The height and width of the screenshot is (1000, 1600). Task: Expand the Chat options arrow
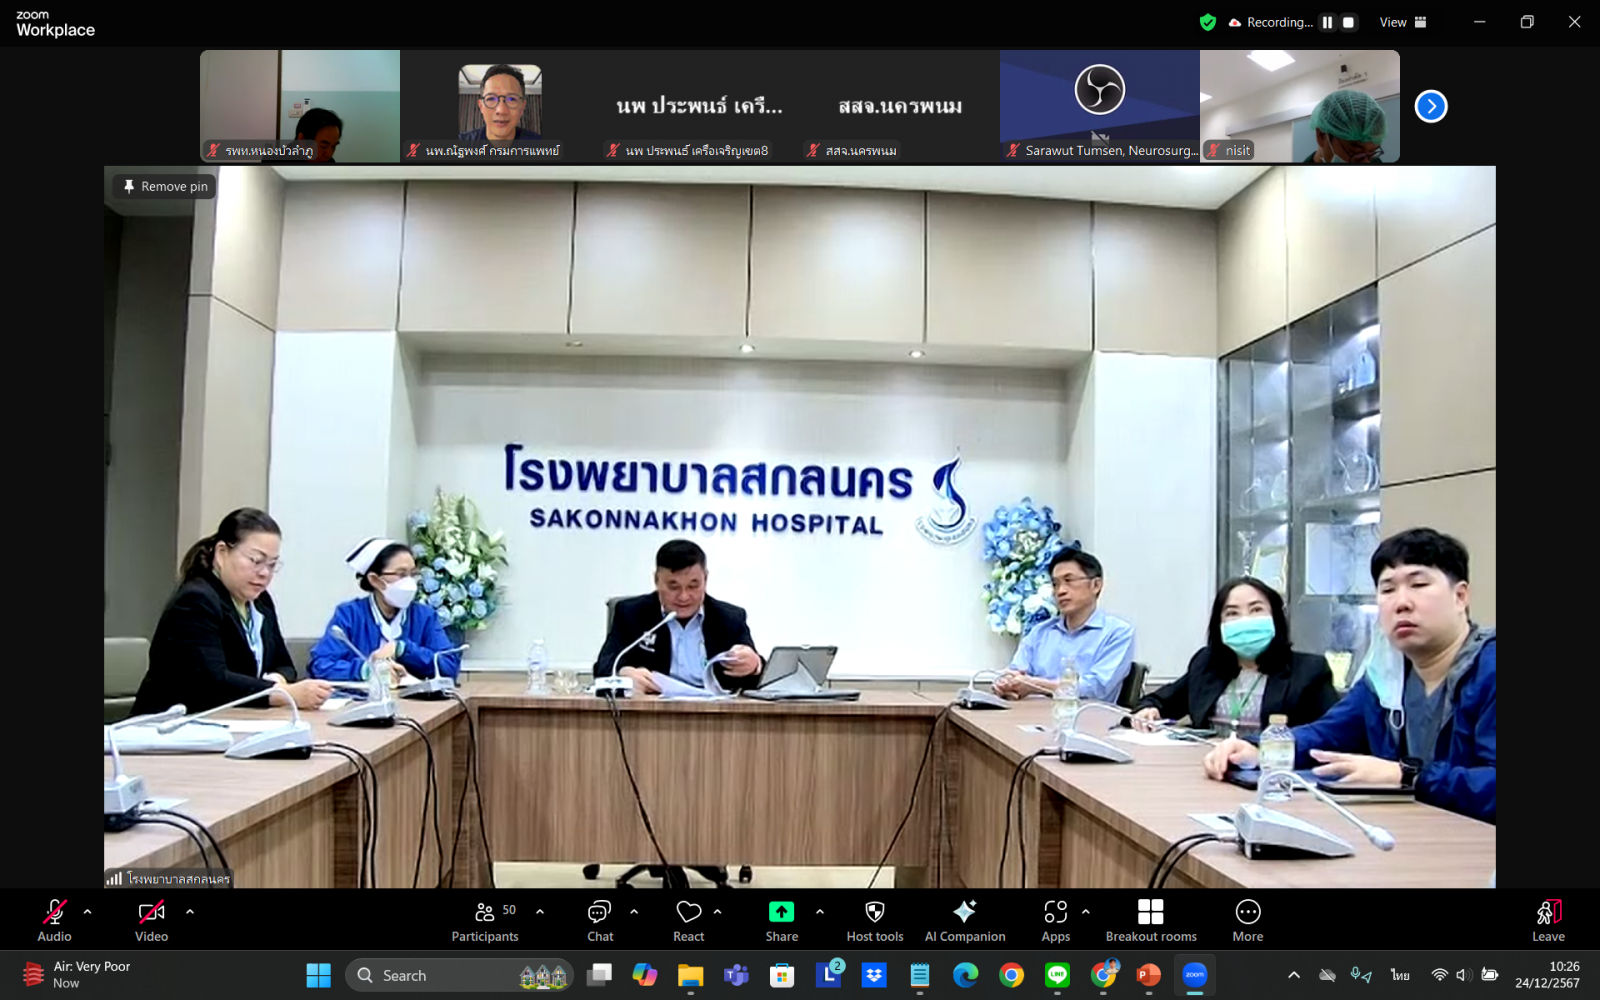pyautogui.click(x=634, y=912)
